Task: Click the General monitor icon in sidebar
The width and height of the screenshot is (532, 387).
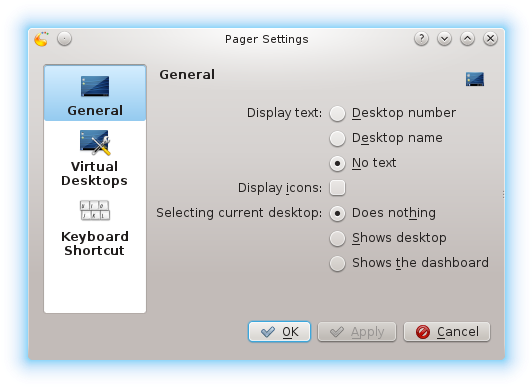Action: pyautogui.click(x=95, y=86)
